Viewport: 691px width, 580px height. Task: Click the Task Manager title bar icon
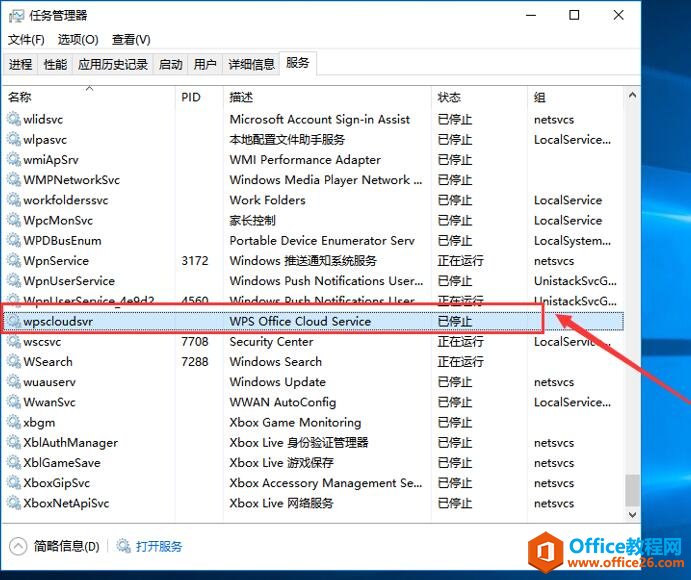16,16
